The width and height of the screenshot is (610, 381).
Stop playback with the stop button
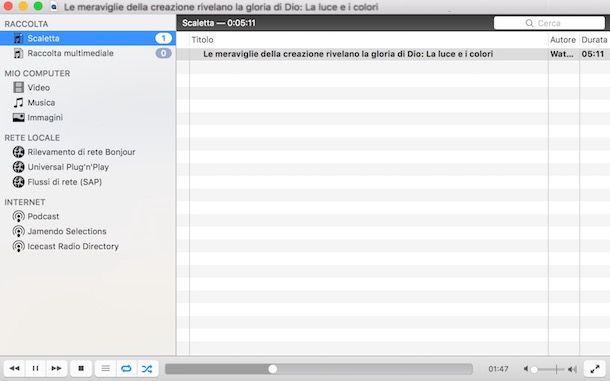[81, 368]
